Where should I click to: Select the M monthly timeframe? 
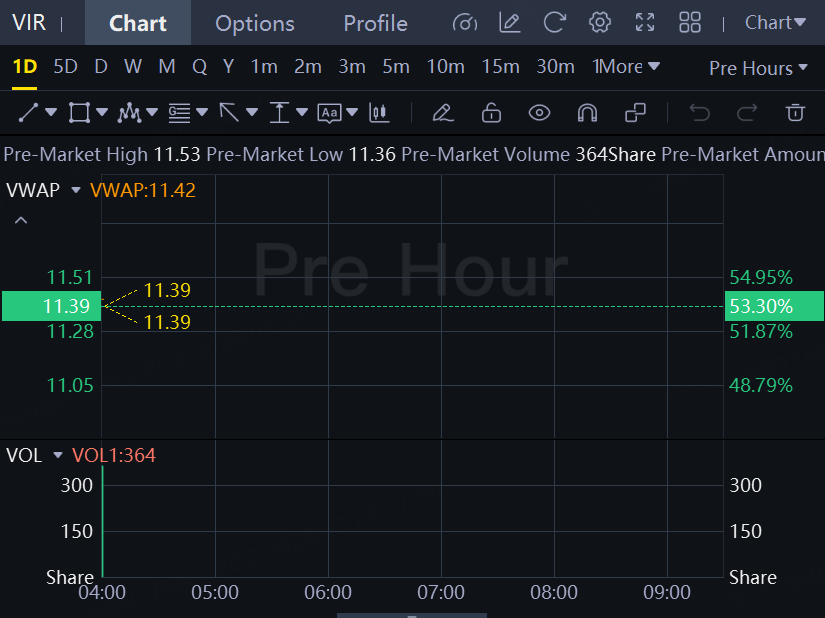167,67
